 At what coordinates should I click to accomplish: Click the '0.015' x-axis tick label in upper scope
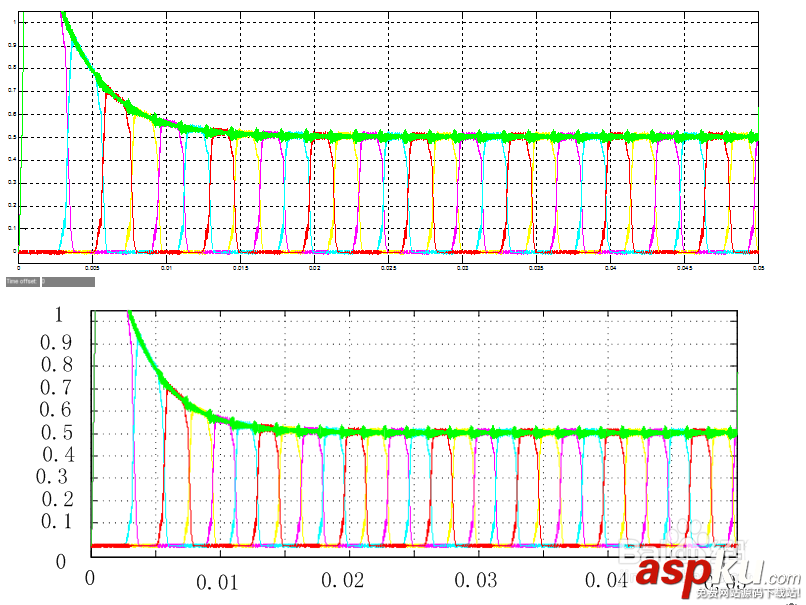point(240,268)
